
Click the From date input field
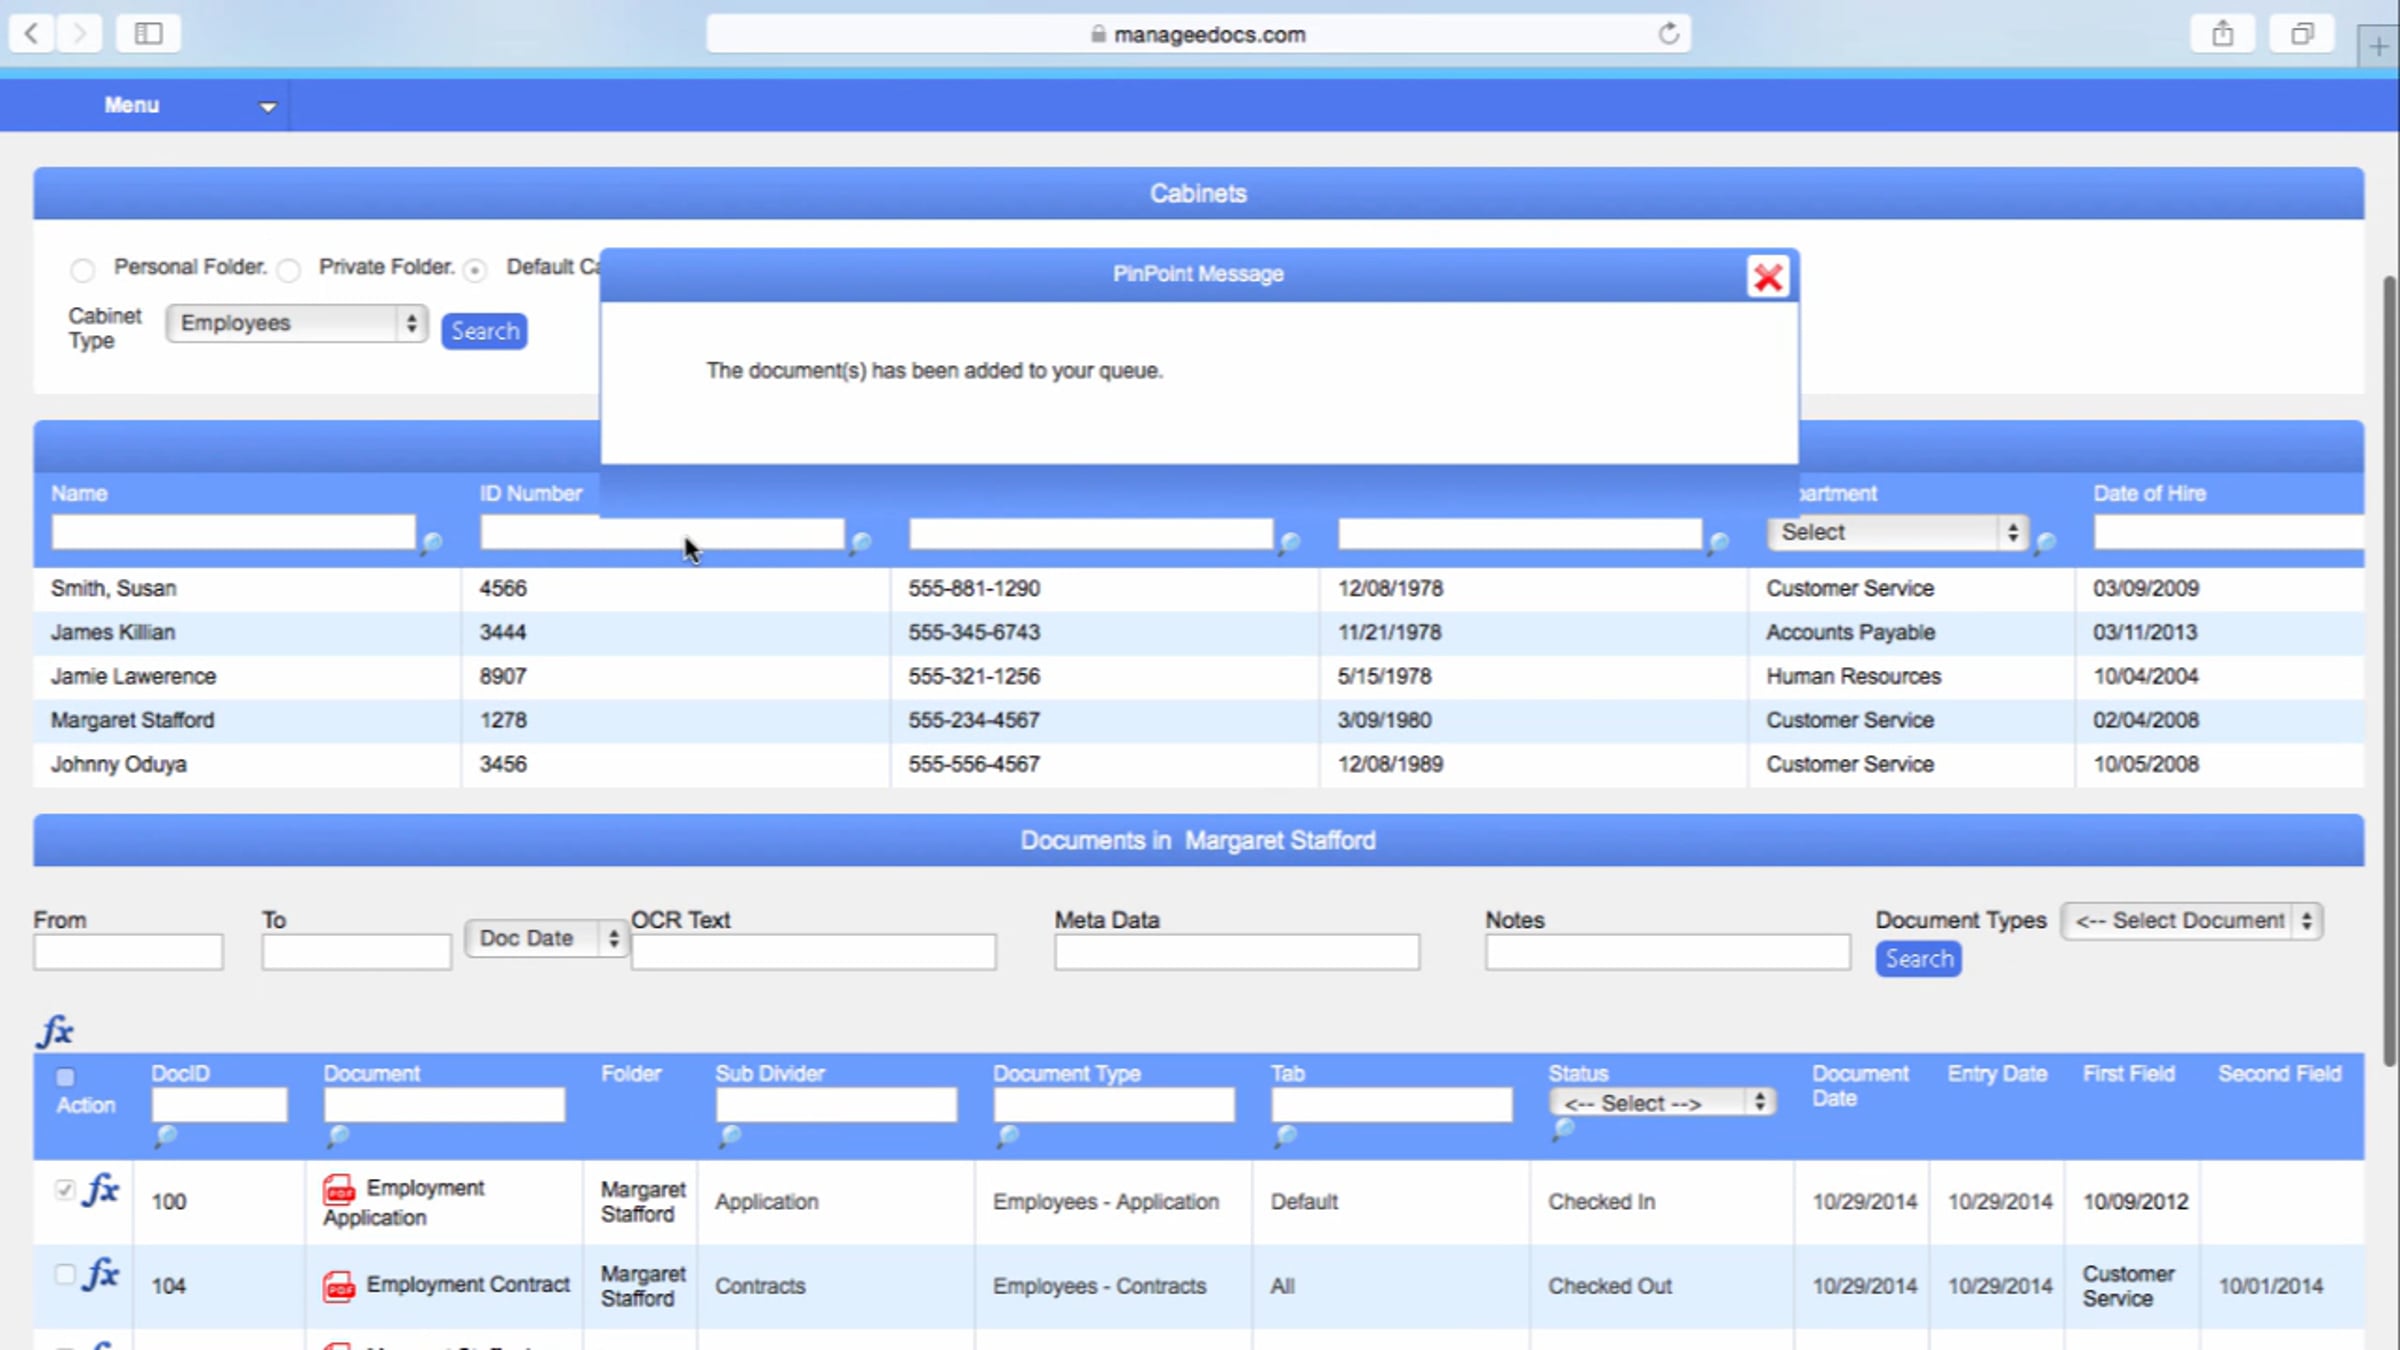point(128,952)
